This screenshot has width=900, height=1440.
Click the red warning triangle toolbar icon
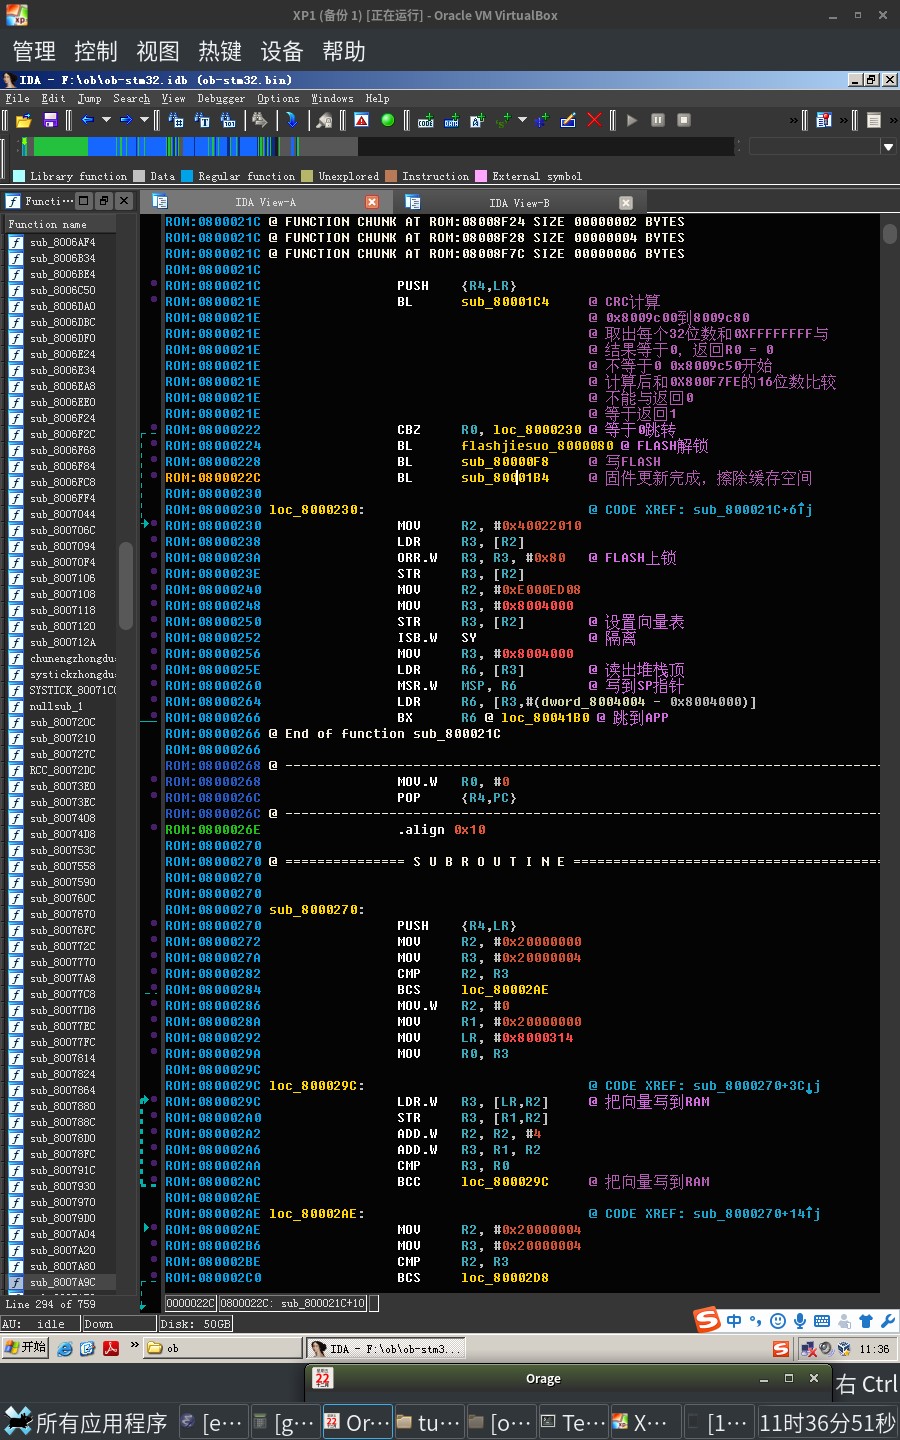tap(362, 121)
